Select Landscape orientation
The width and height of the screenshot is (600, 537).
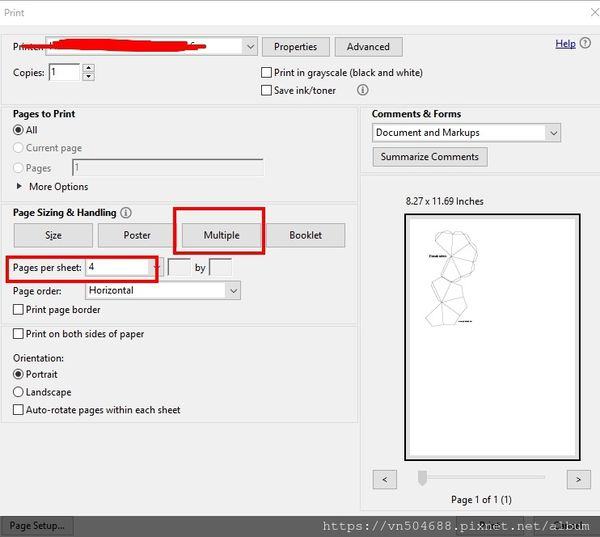click(x=19, y=392)
